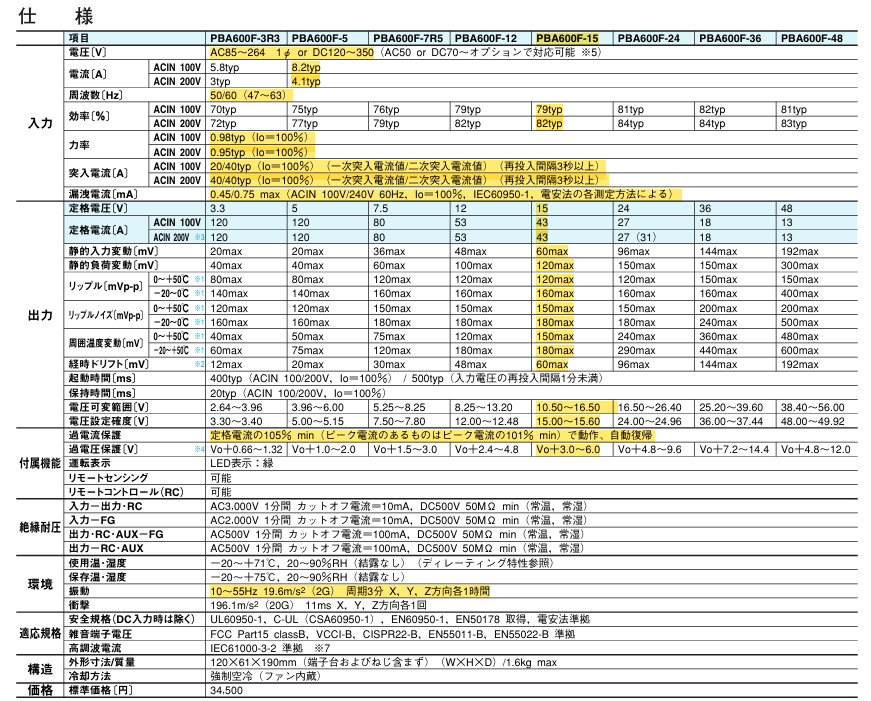Click the 5.8typ current value
The width and height of the screenshot is (871, 701).
tap(224, 67)
